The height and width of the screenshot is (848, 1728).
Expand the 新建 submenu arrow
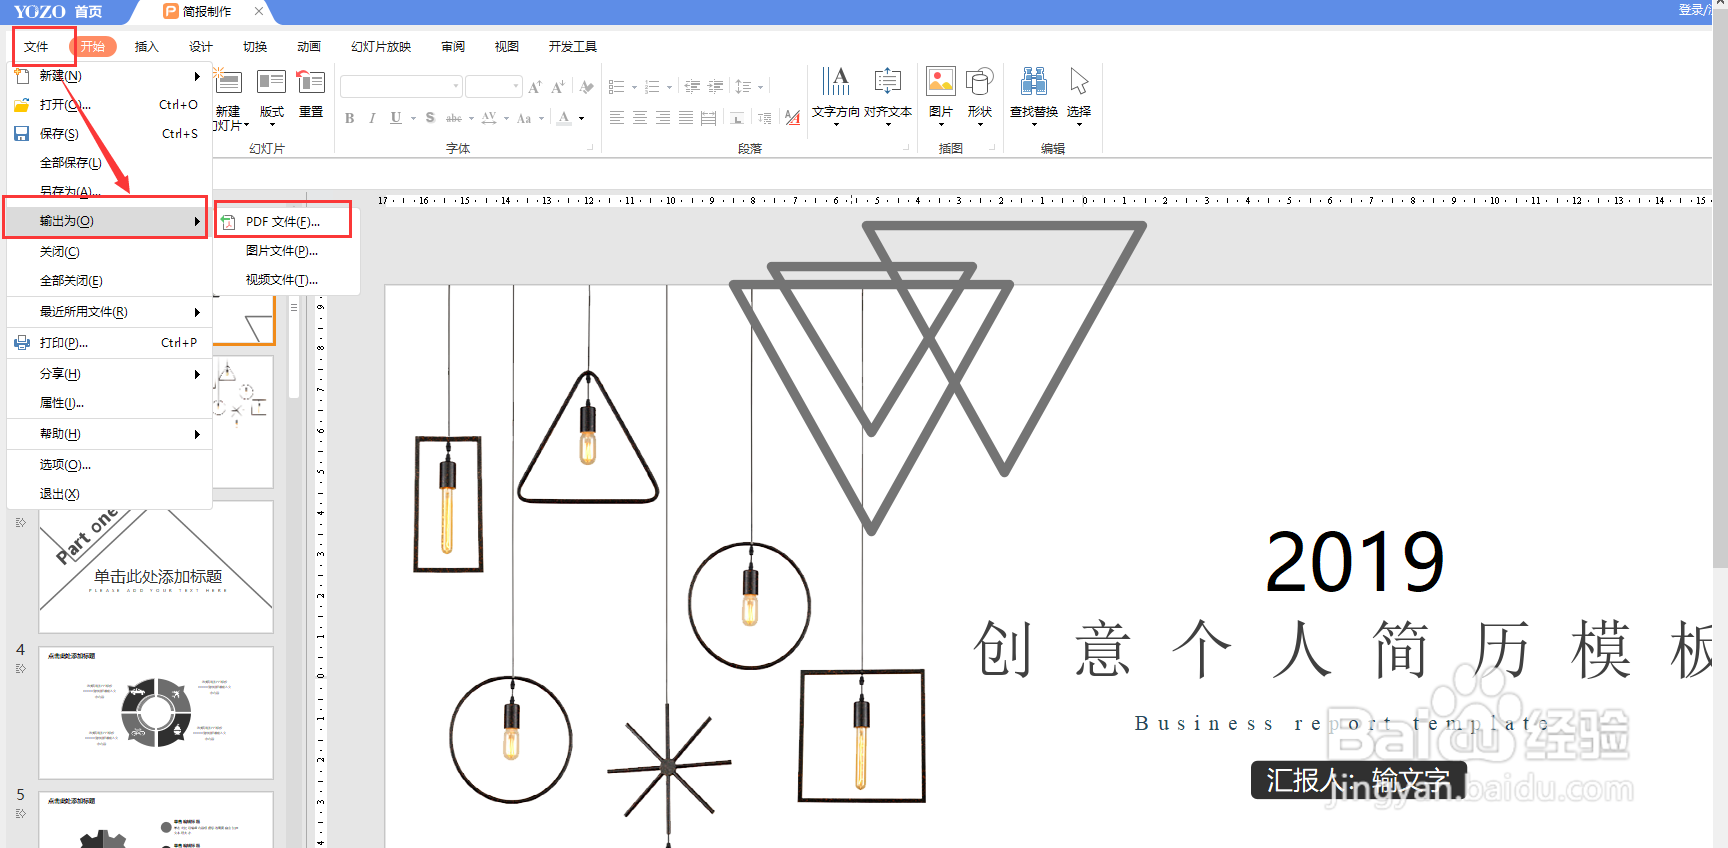[197, 76]
